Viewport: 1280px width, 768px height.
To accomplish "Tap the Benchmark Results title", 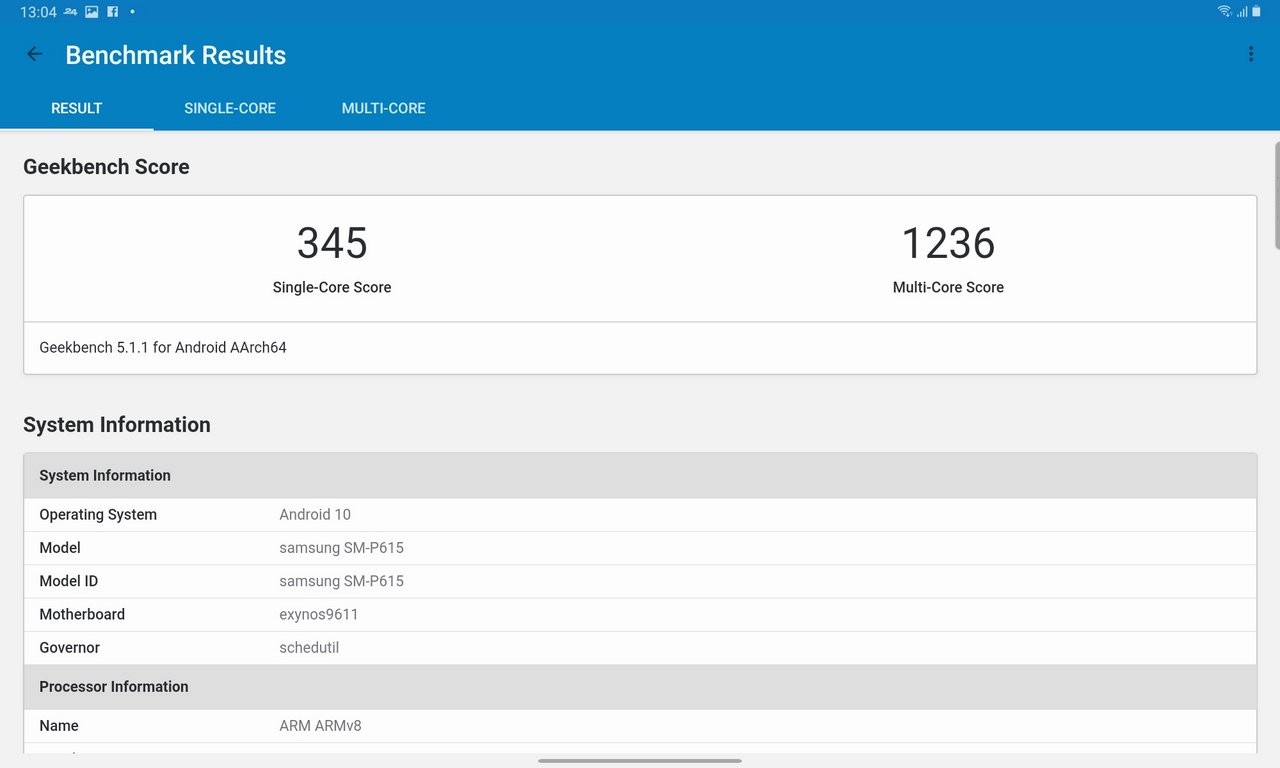I will pos(176,55).
